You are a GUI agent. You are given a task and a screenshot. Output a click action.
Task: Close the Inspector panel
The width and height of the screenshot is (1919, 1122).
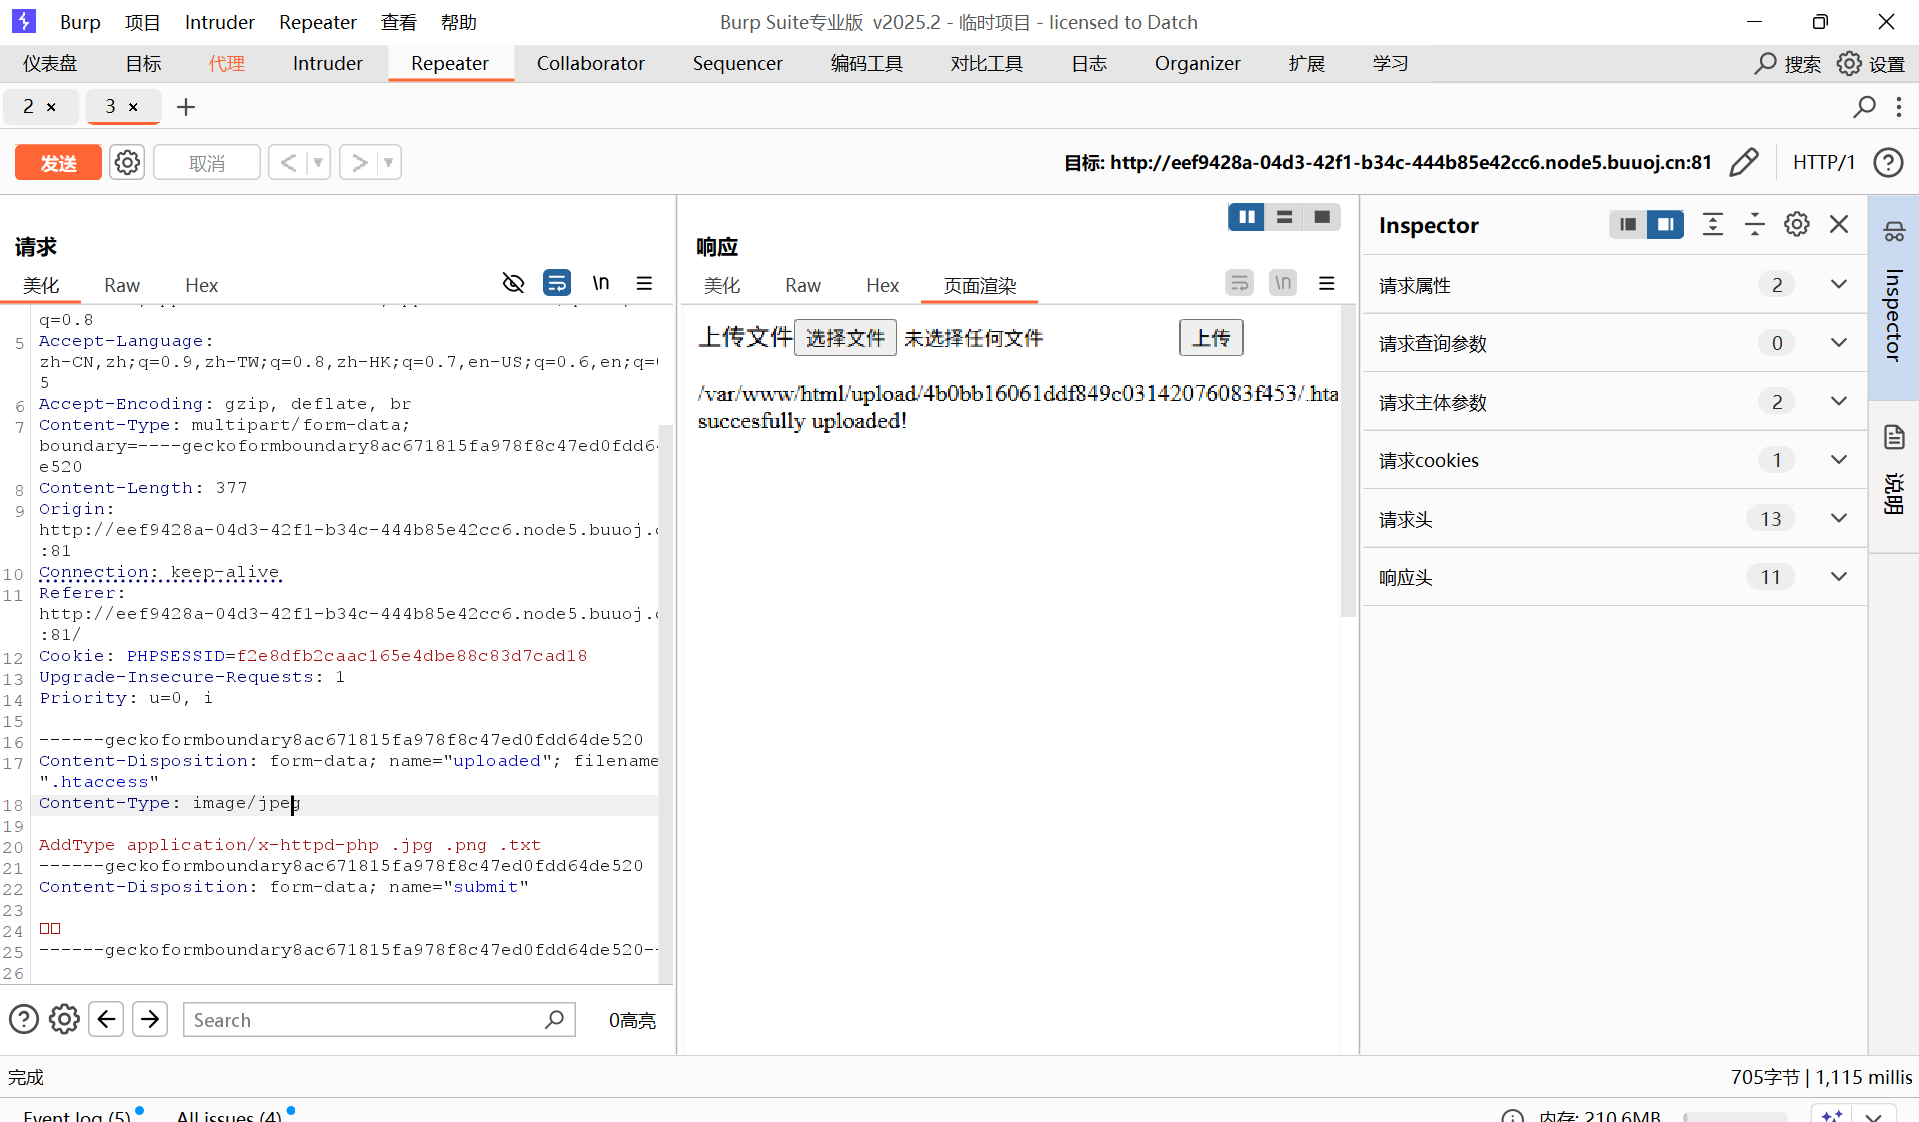1839,224
